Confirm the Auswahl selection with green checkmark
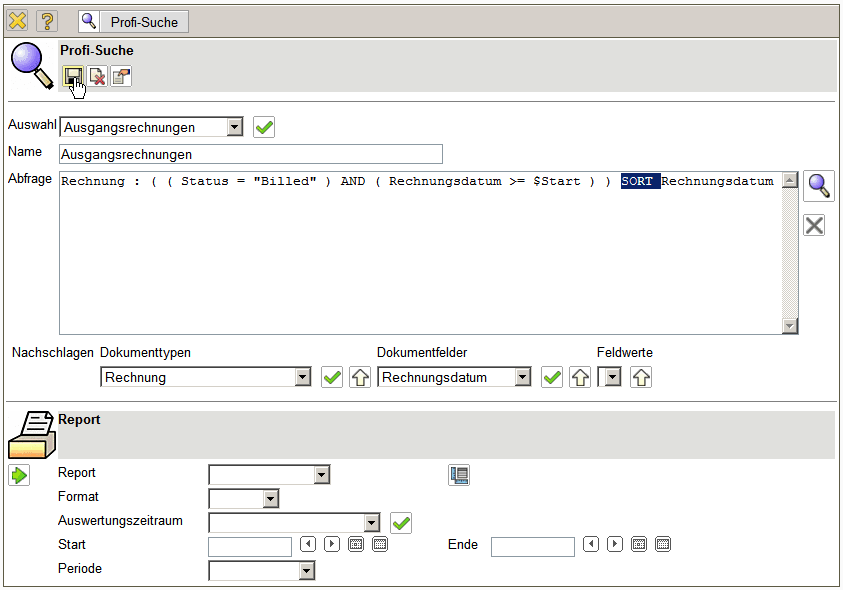This screenshot has width=843, height=590. (264, 127)
